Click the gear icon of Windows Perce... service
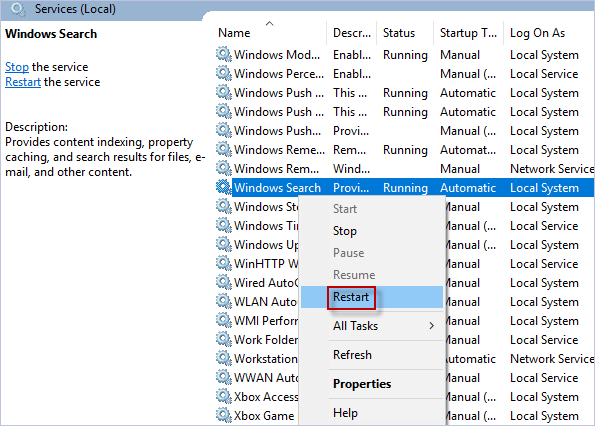 pos(224,74)
